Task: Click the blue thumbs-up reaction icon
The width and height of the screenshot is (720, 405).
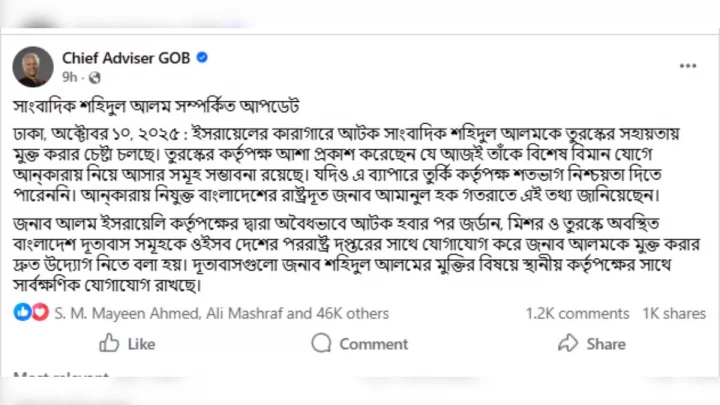Action: [x=23, y=313]
